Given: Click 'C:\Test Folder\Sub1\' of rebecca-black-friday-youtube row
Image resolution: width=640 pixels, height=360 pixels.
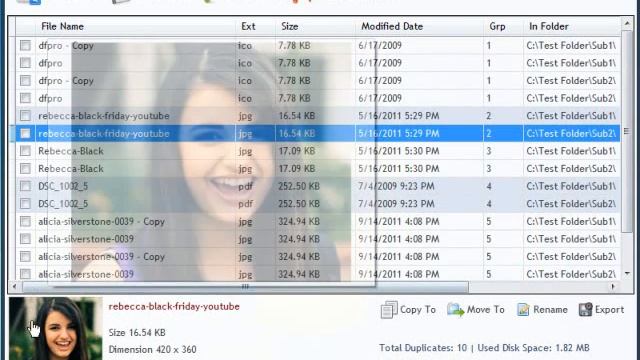Looking at the screenshot, I should (571, 116).
